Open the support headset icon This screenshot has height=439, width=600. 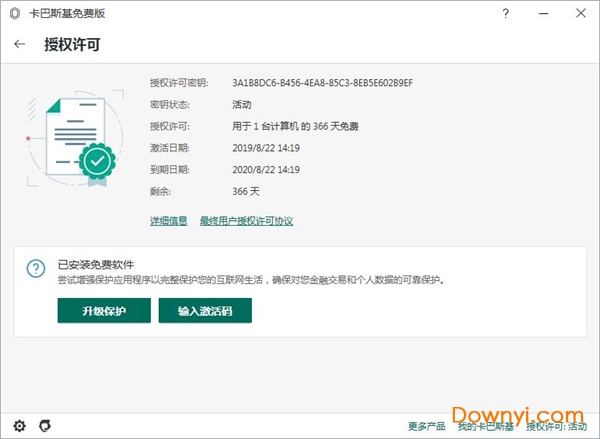tap(45, 425)
